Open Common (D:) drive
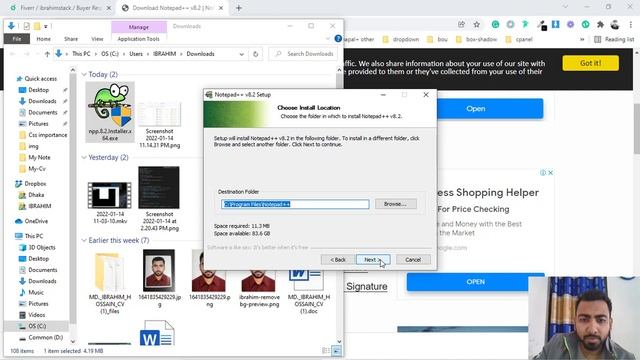640x360 pixels. coord(46,338)
